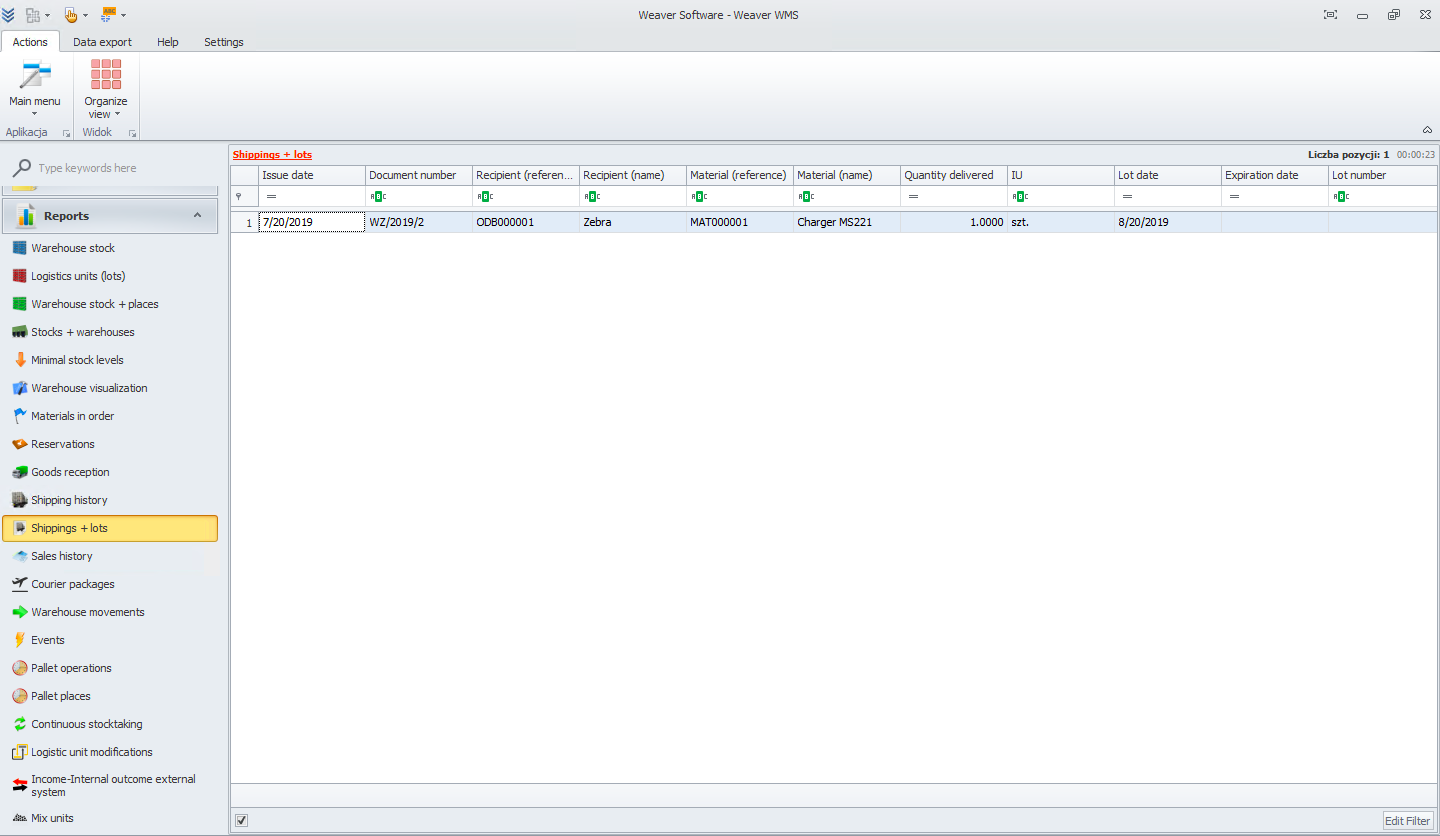The width and height of the screenshot is (1440, 836).
Task: Open the Aplikacja group dialog launcher
Action: (x=66, y=133)
